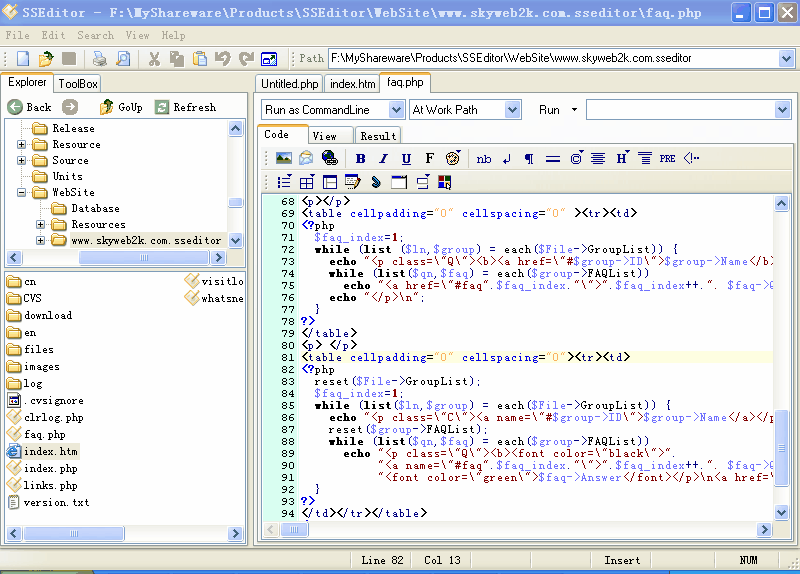
Task: Switch to the index.htm document tab
Action: click(x=353, y=84)
